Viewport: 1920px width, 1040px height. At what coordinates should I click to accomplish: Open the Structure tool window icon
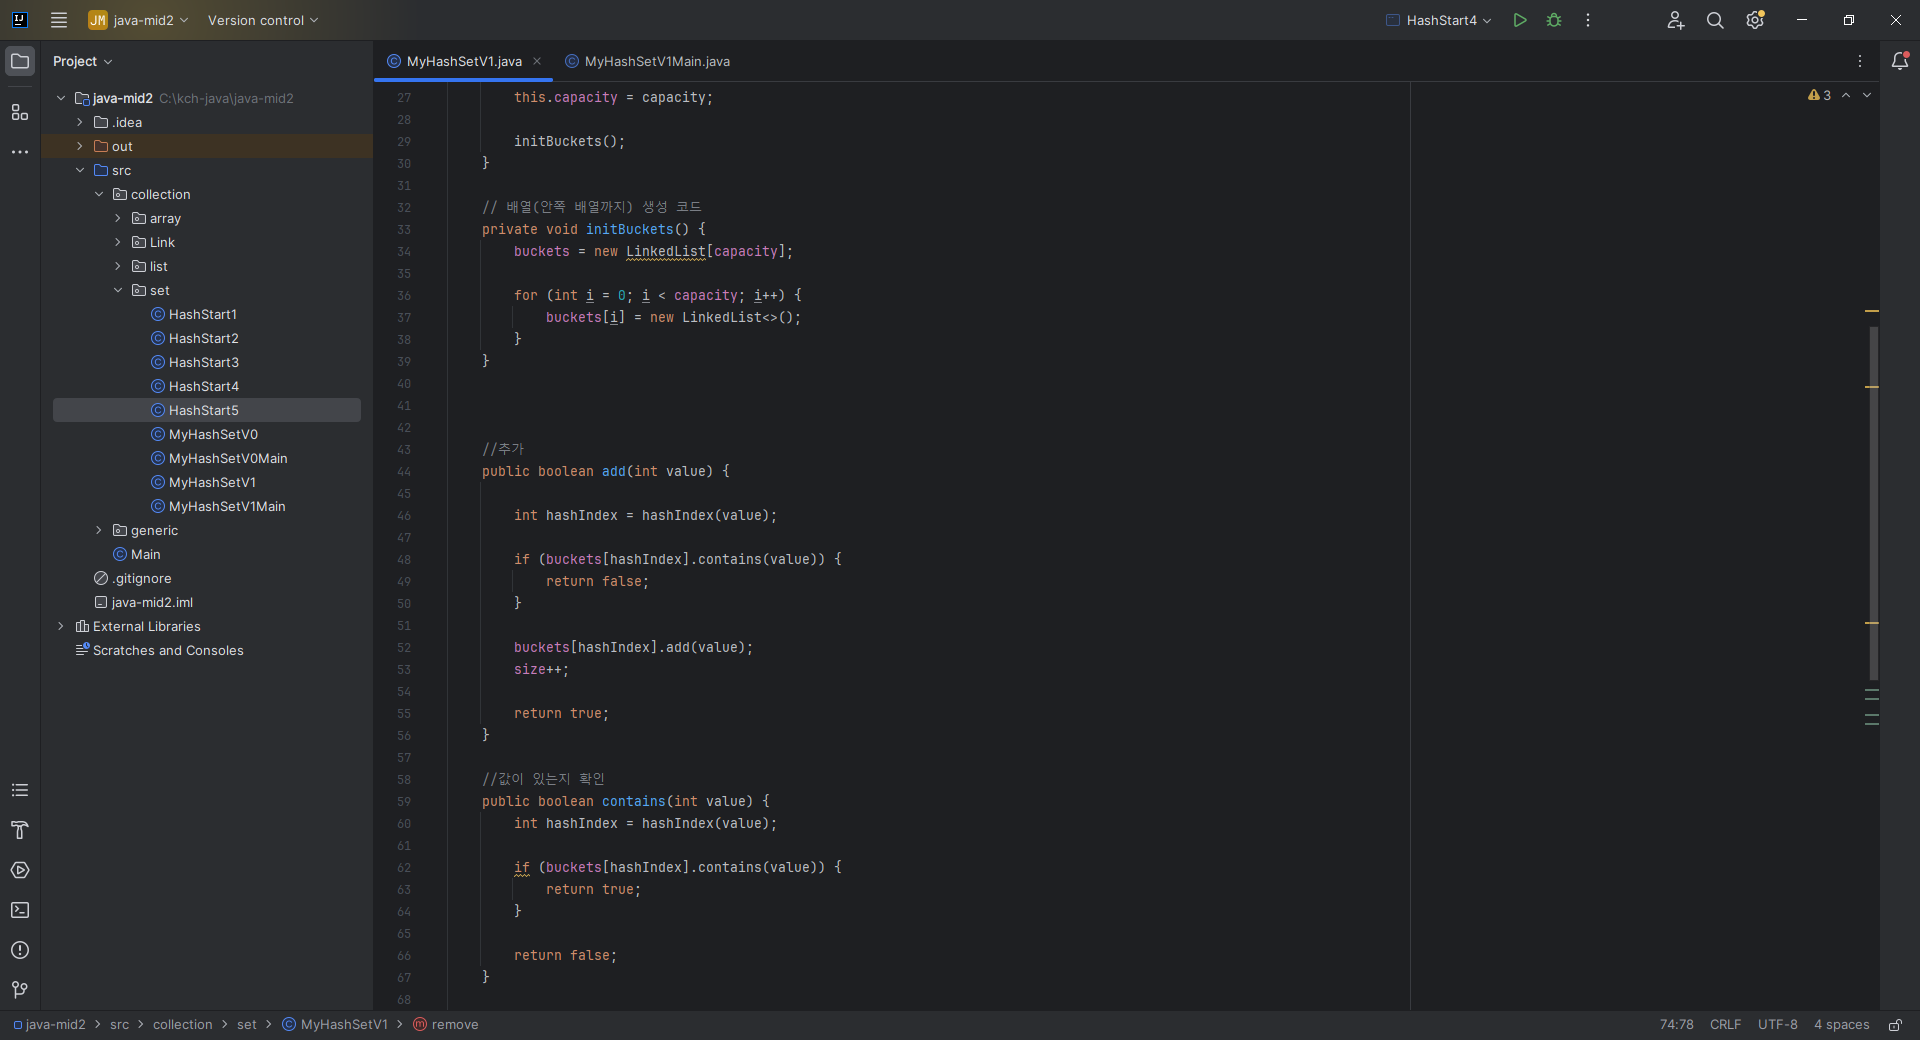point(20,112)
